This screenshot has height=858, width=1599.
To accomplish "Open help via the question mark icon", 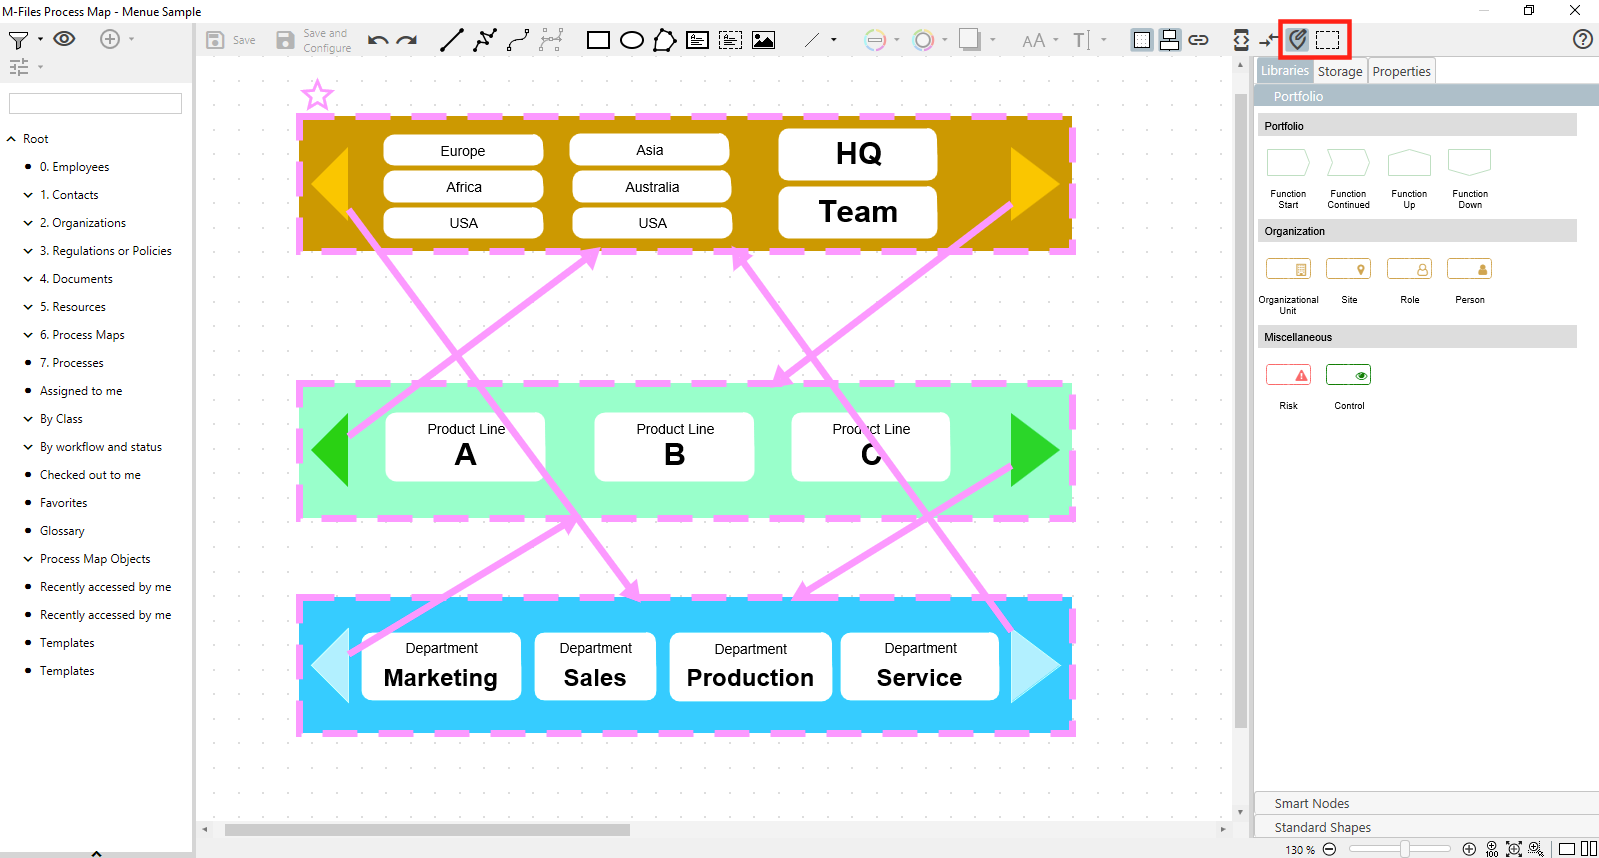I will [x=1582, y=40].
